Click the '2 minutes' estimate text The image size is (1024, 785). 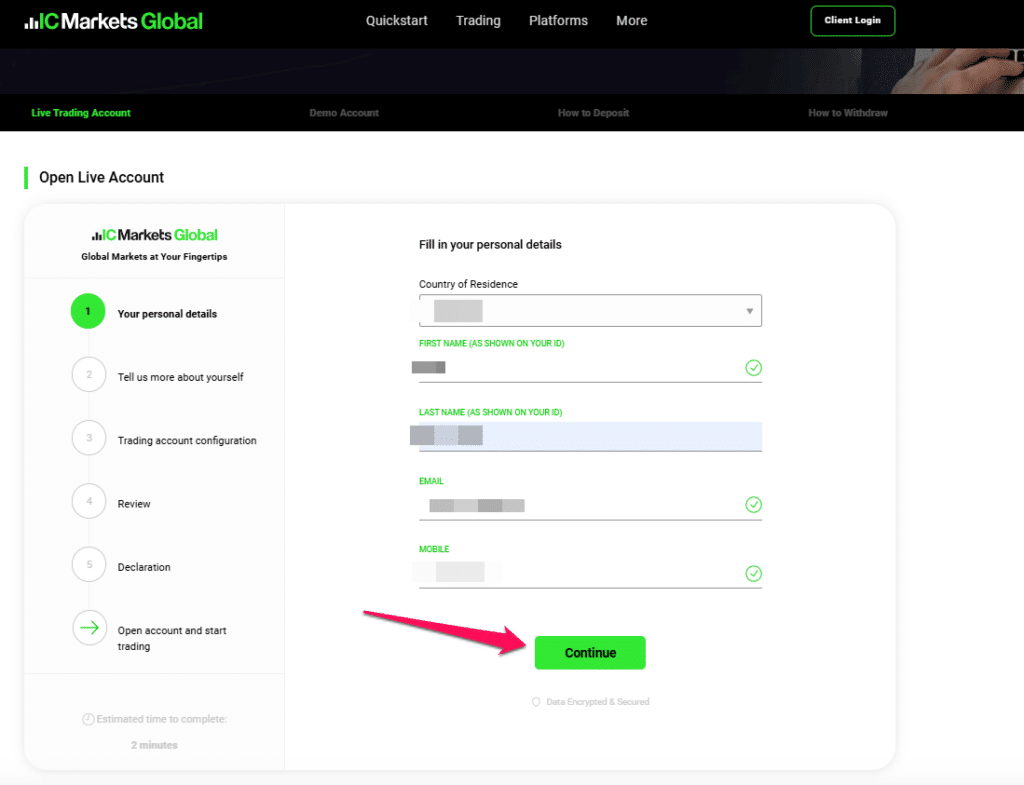pyautogui.click(x=154, y=745)
